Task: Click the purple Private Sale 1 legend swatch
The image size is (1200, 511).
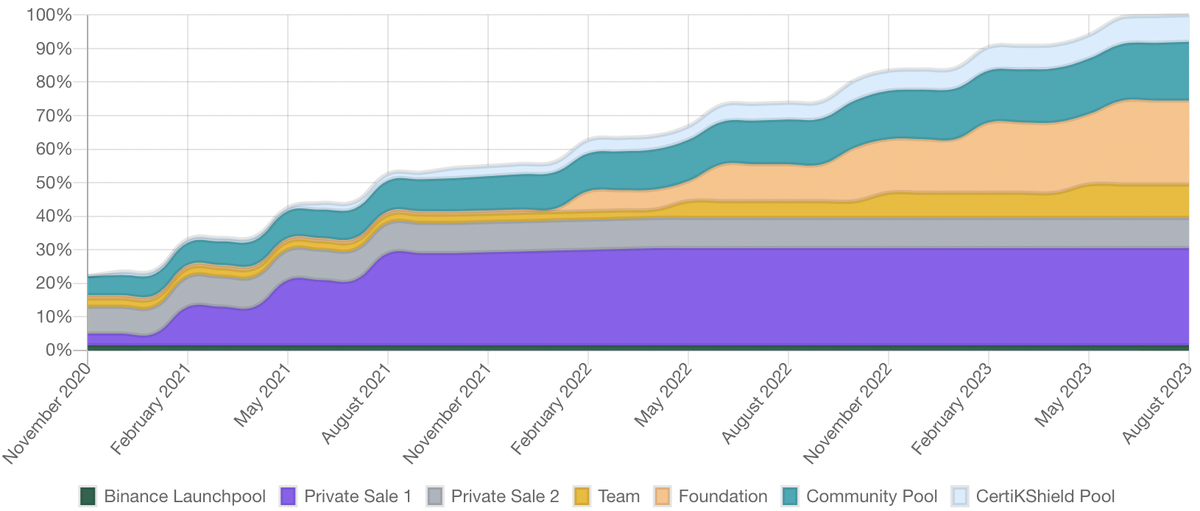Action: pos(289,496)
